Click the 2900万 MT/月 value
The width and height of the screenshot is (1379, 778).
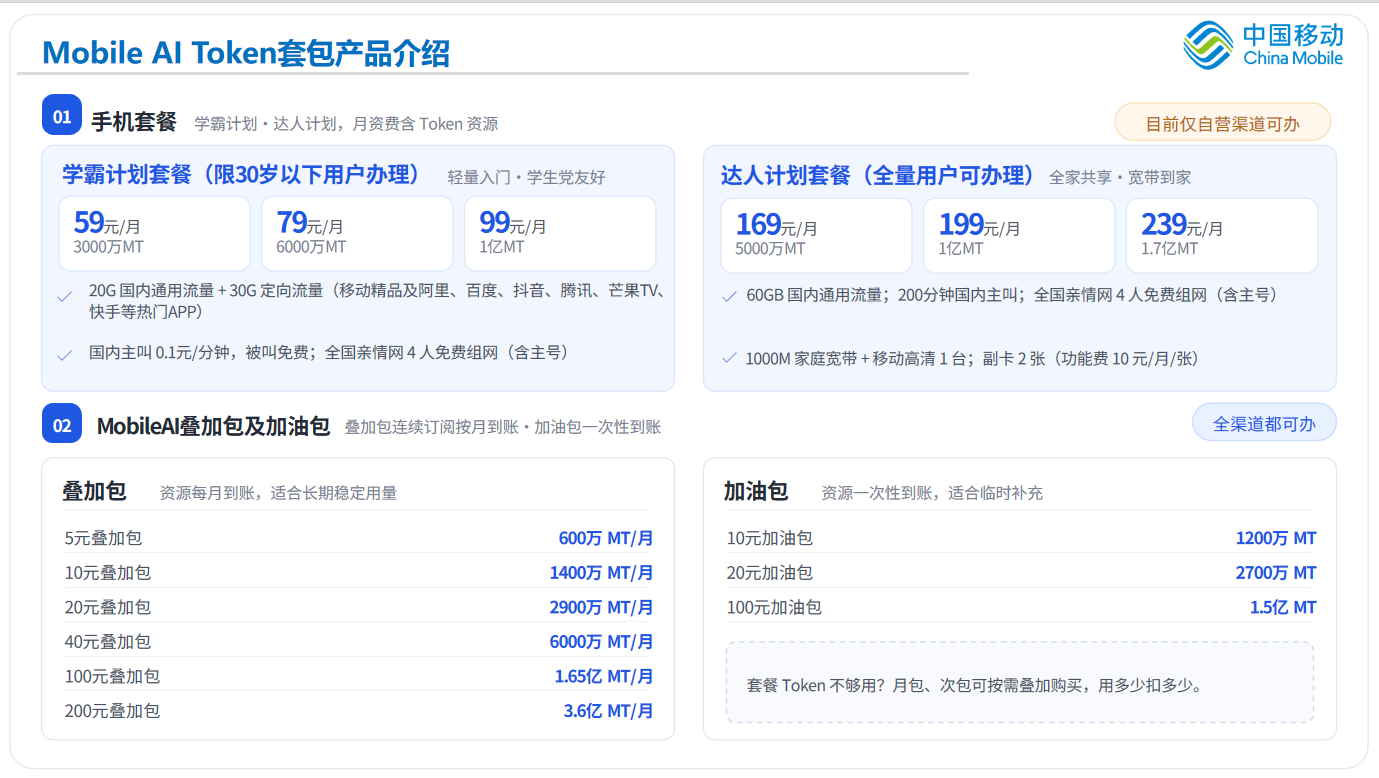click(601, 607)
